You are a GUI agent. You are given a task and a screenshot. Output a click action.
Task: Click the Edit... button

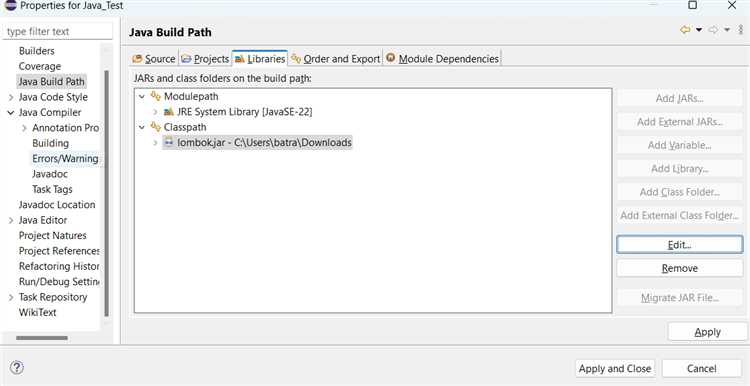point(679,244)
